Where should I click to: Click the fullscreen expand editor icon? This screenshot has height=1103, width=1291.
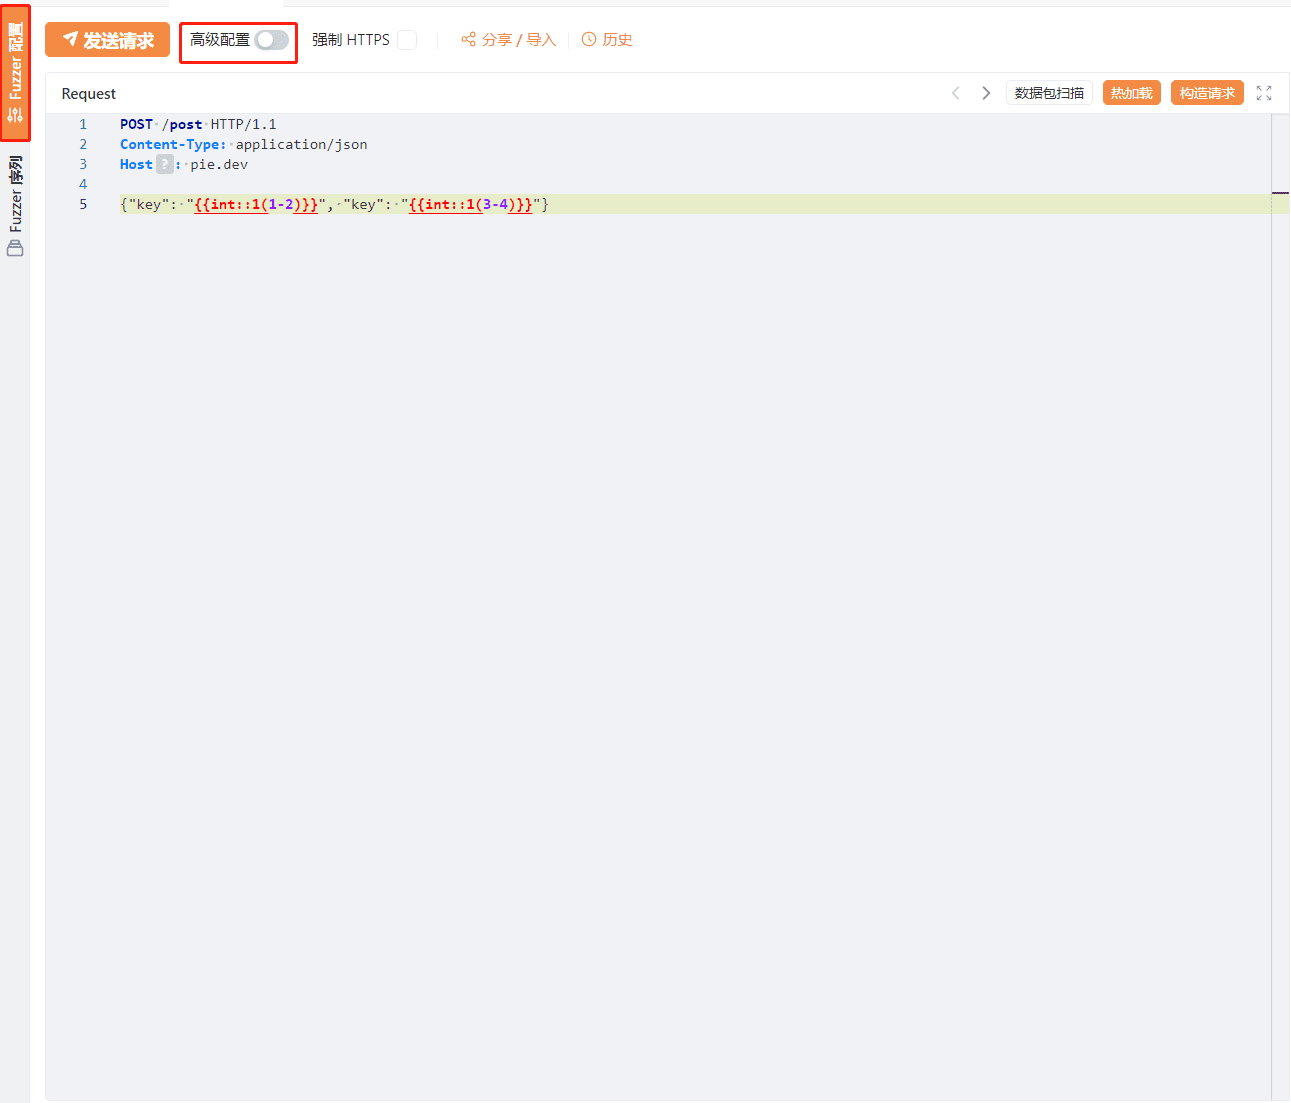pos(1264,93)
